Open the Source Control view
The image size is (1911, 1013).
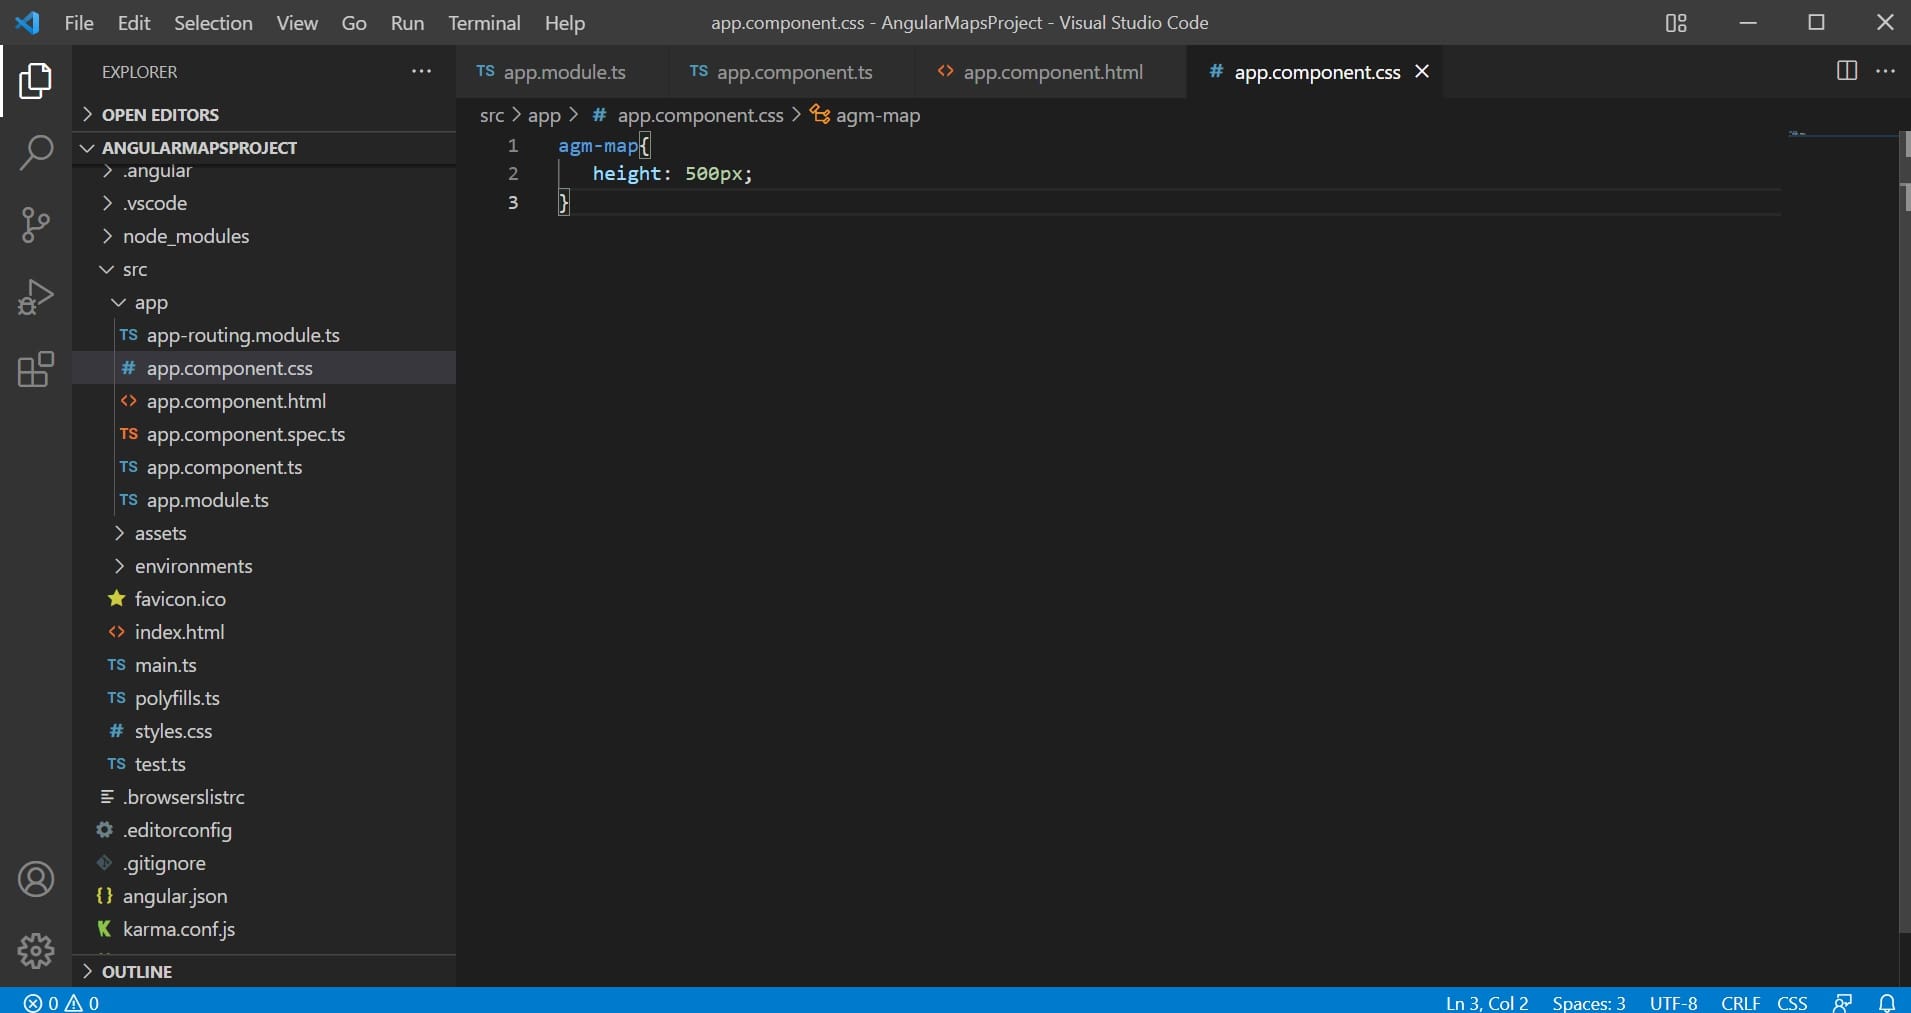(x=36, y=225)
